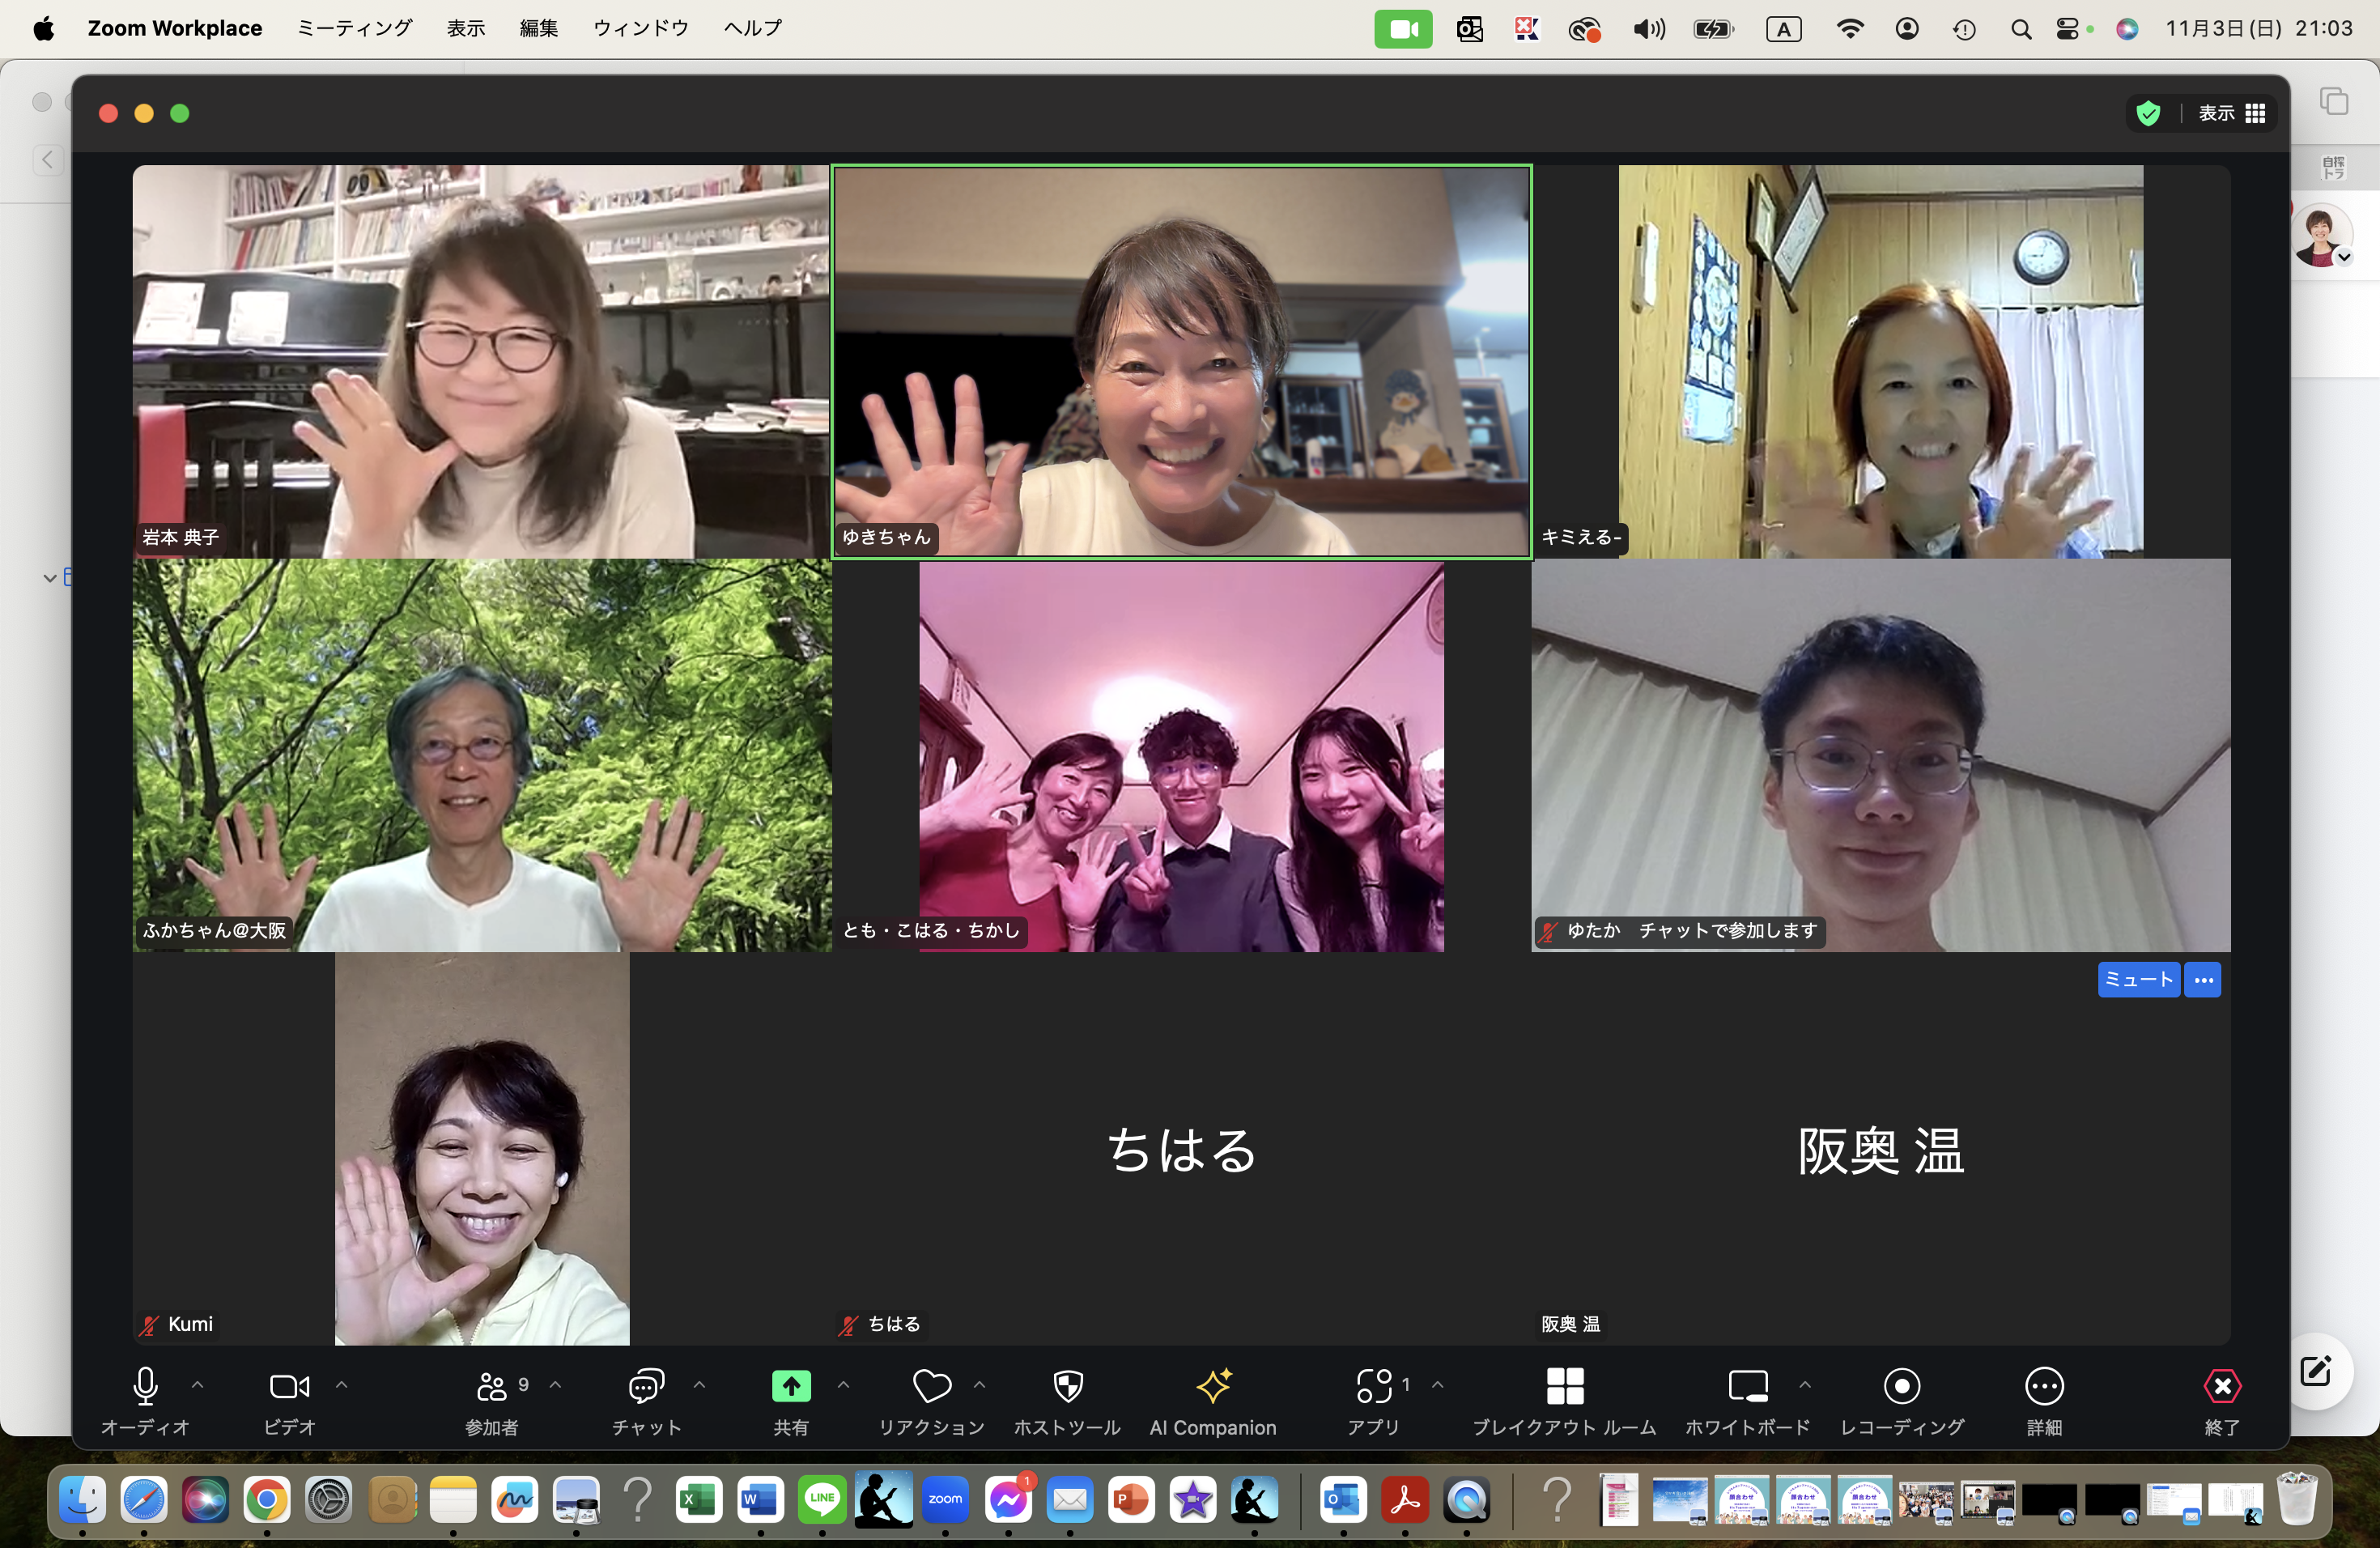Click the blue ミュート button
Viewport: 2380px width, 1548px height.
(x=2138, y=980)
